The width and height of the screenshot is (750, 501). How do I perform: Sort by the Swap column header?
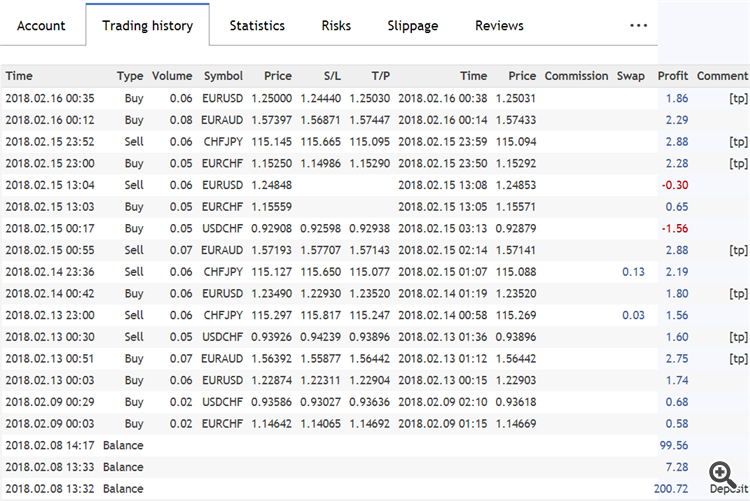click(631, 76)
